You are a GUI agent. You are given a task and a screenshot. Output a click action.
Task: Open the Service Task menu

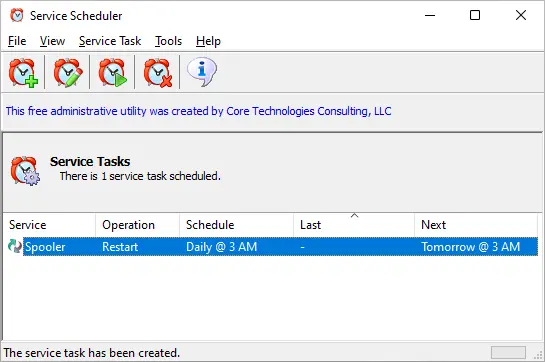click(x=110, y=41)
